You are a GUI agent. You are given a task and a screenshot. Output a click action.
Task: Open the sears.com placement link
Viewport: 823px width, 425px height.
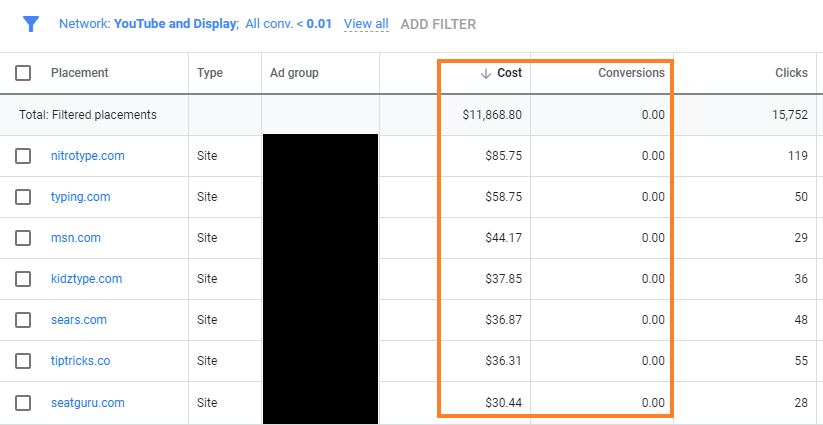pos(79,320)
